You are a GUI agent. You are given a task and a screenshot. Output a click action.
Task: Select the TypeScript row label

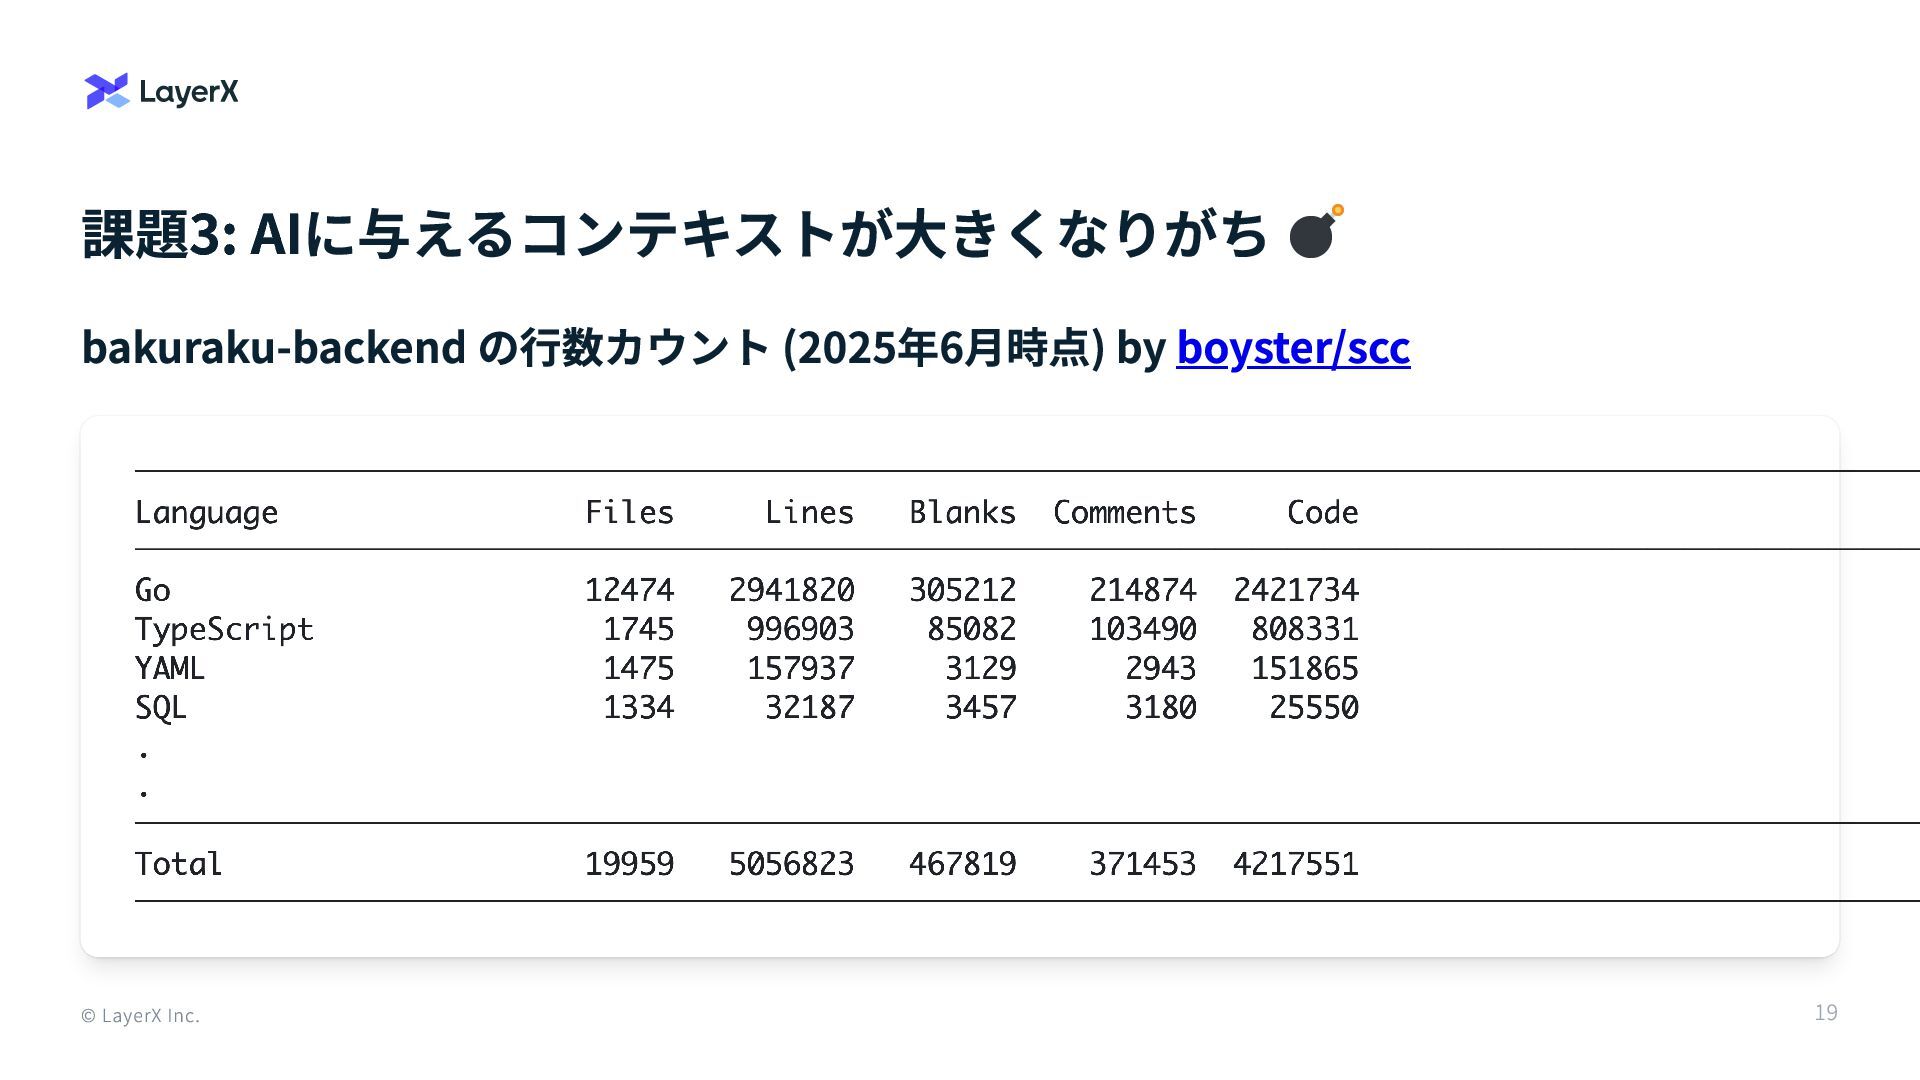(x=224, y=629)
